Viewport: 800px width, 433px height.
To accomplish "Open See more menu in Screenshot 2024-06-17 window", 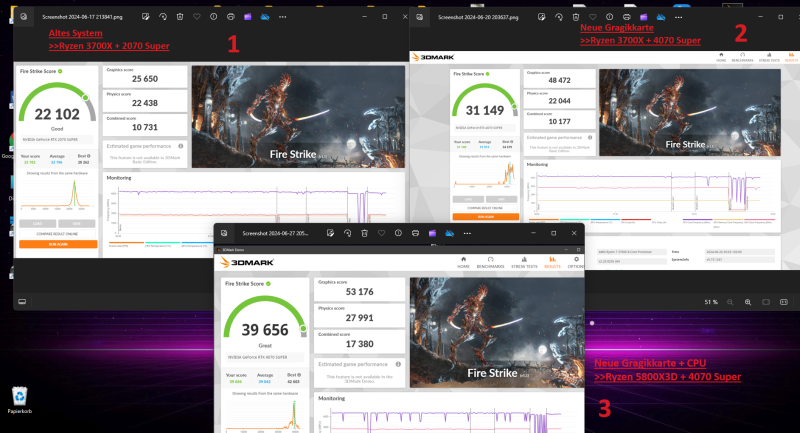I will [x=283, y=17].
